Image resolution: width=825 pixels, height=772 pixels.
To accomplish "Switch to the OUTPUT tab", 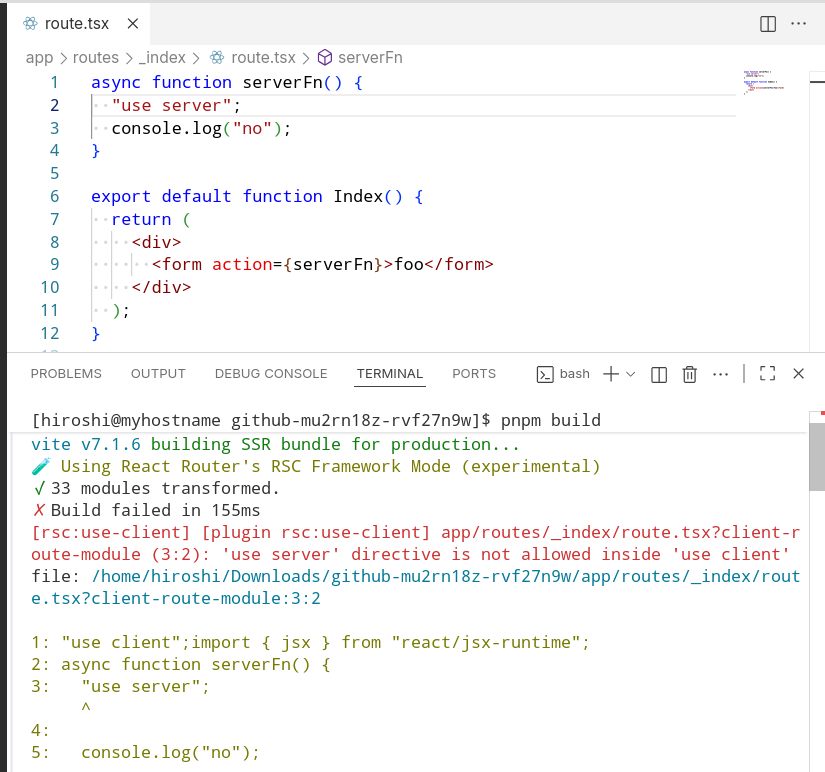I will coord(158,374).
